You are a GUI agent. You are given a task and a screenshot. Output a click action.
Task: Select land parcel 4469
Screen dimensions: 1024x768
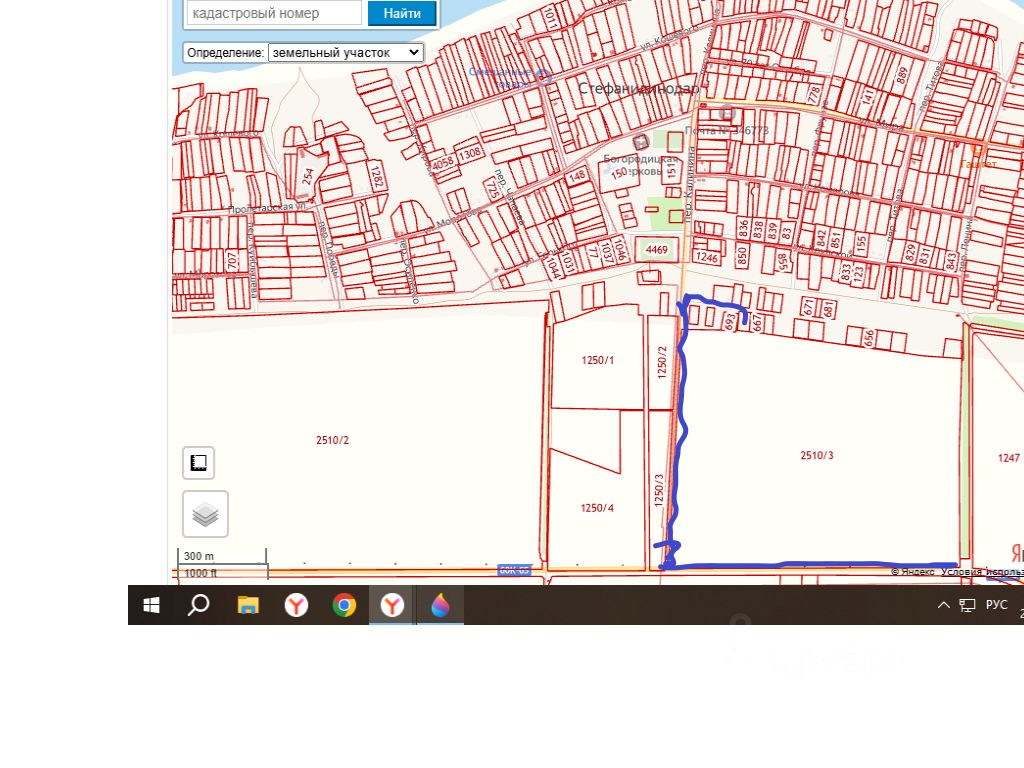(x=656, y=249)
